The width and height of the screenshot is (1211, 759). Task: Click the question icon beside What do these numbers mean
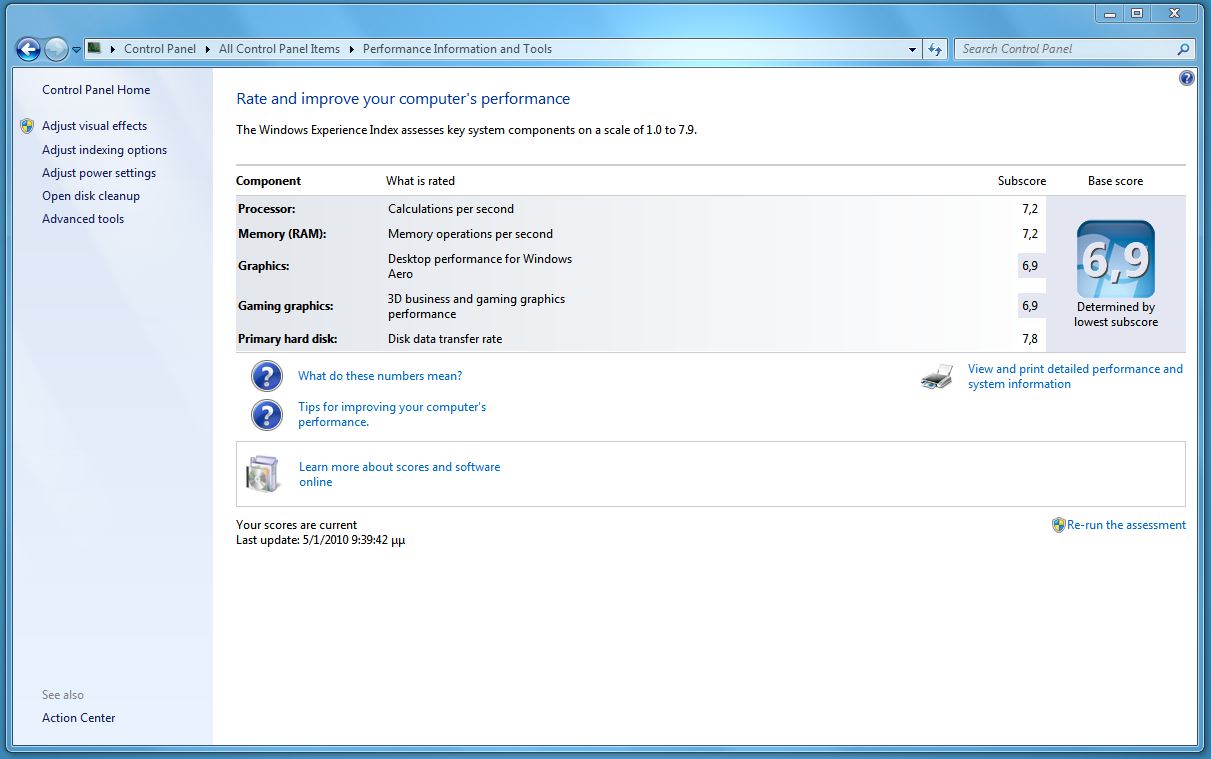pyautogui.click(x=266, y=376)
